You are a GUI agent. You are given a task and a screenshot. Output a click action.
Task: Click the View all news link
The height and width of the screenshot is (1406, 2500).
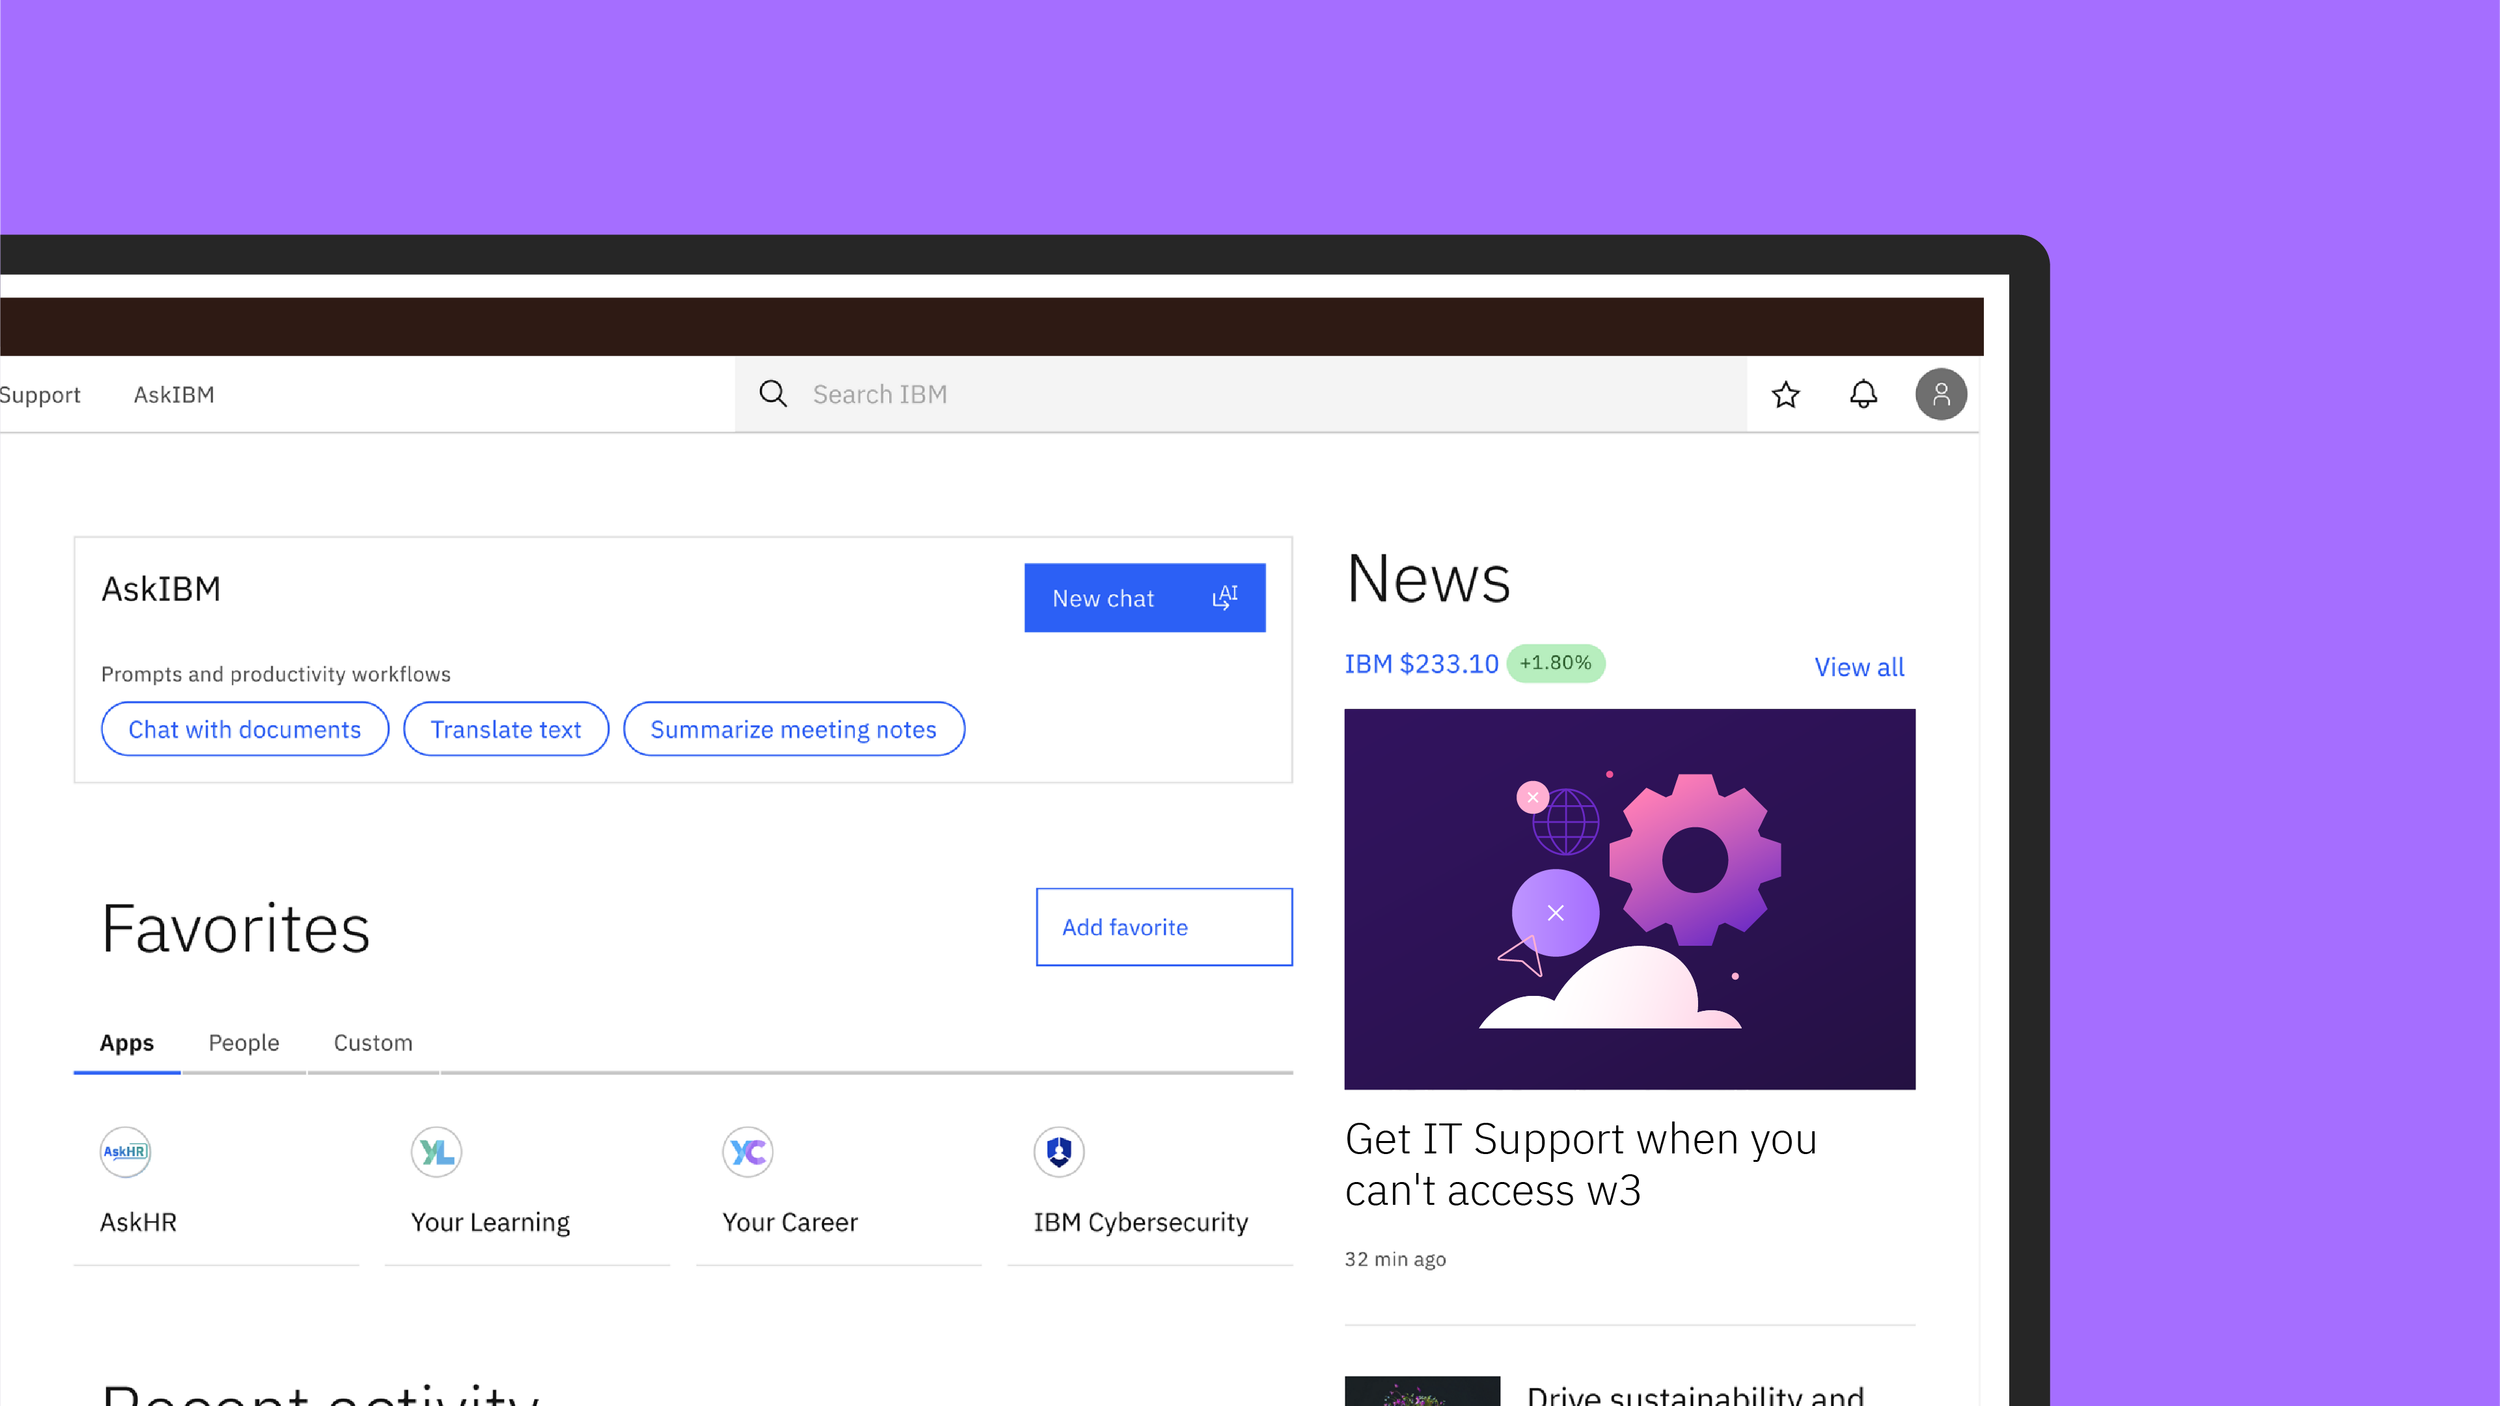1859,667
